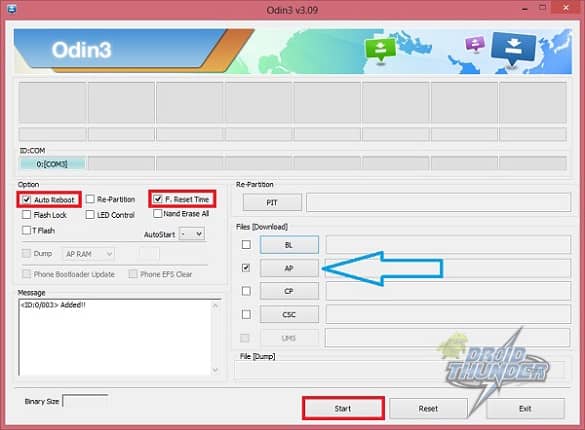The width and height of the screenshot is (585, 430).
Task: Open the AP RAM dump dropdown
Action: (89, 254)
